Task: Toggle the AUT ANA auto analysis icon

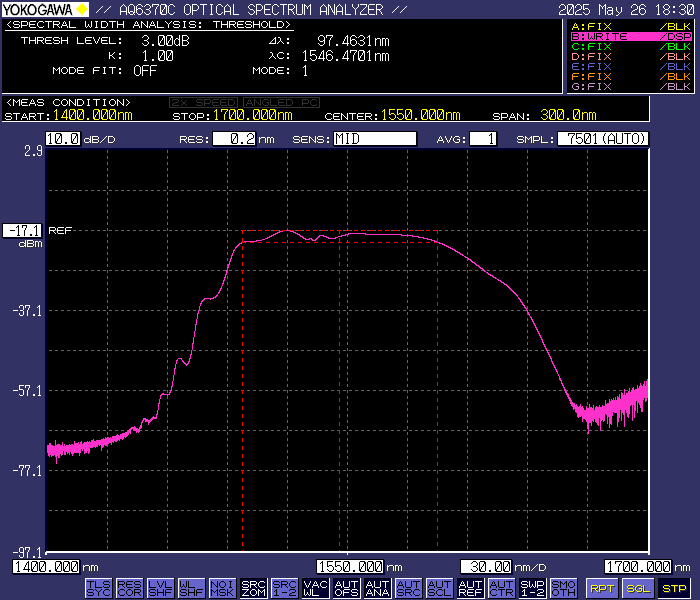Action: pos(377,588)
